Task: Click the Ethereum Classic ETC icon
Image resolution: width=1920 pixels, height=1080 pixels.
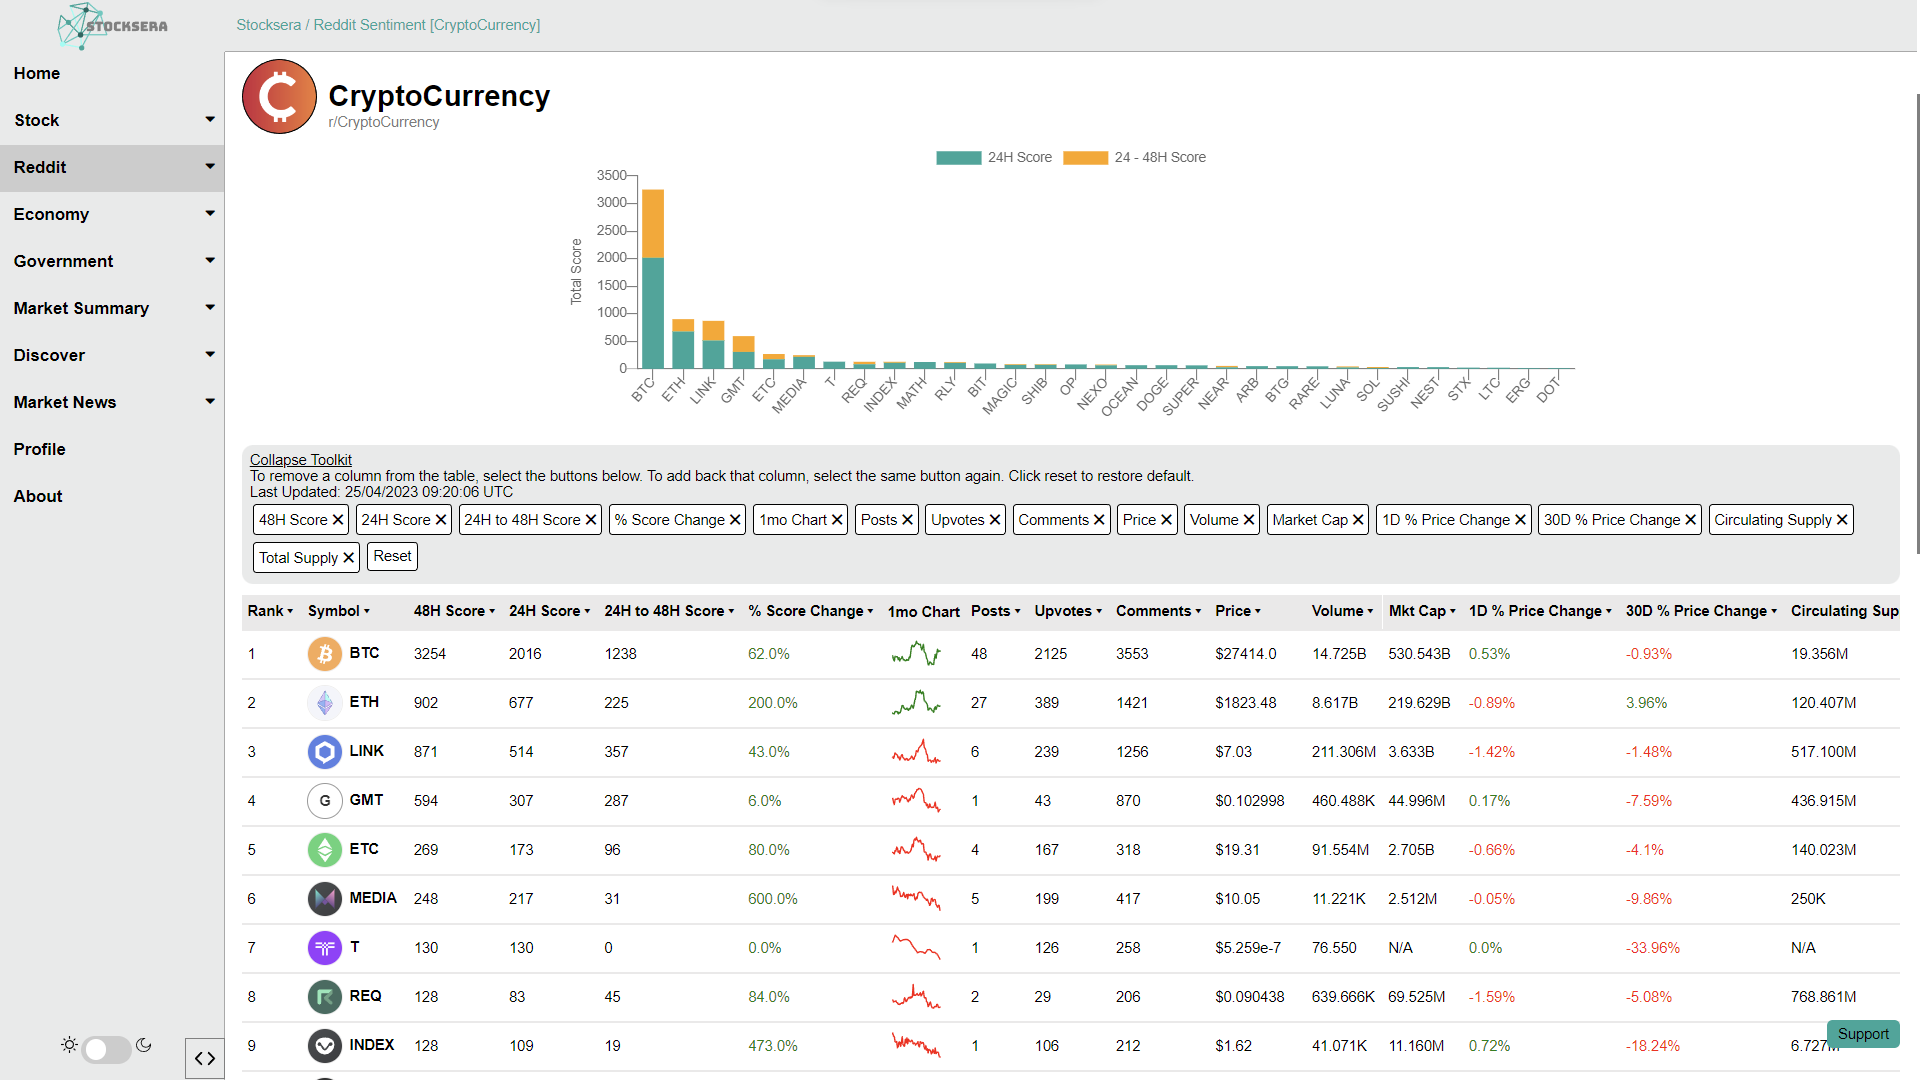Action: (324, 850)
